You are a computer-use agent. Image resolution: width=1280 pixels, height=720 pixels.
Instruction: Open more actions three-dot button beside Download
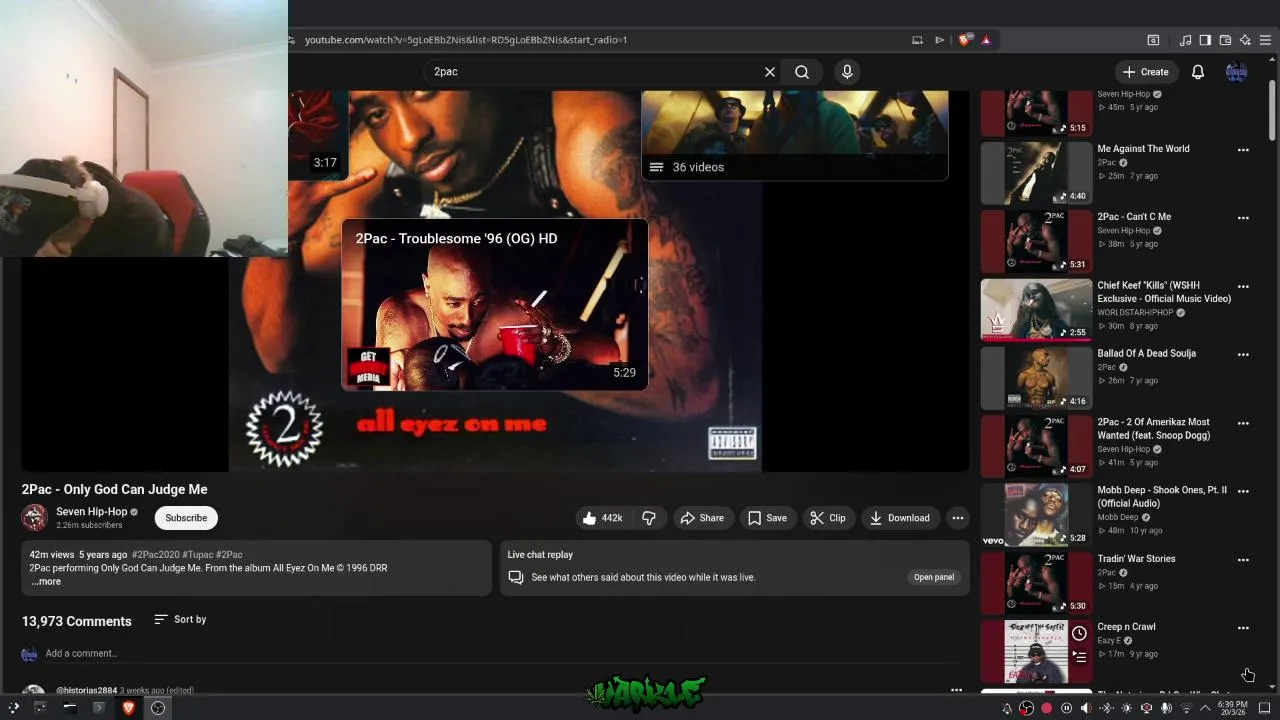pyautogui.click(x=957, y=518)
